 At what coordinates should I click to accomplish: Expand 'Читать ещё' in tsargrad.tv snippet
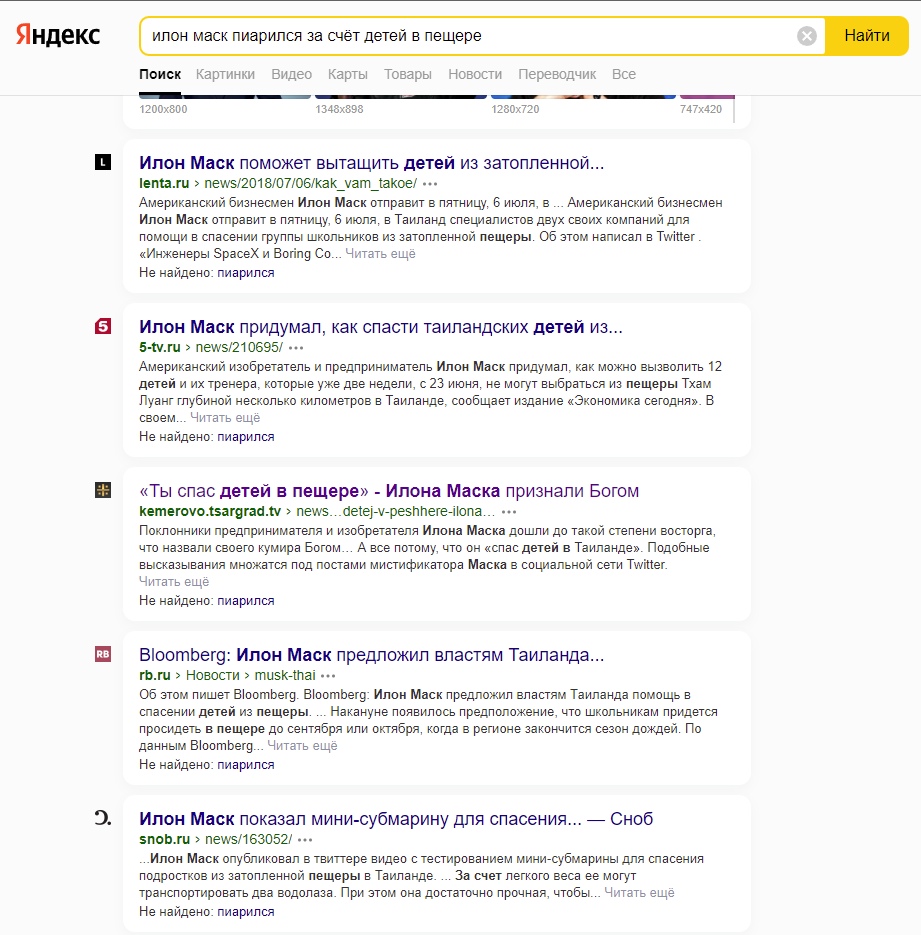174,581
